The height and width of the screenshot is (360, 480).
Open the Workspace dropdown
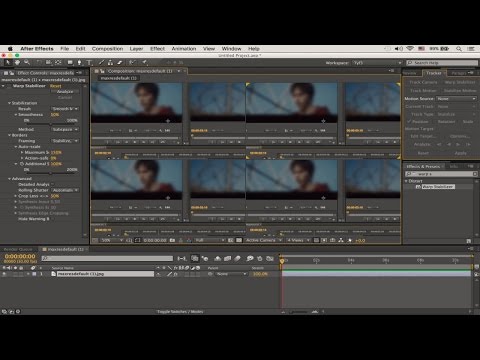pos(377,63)
